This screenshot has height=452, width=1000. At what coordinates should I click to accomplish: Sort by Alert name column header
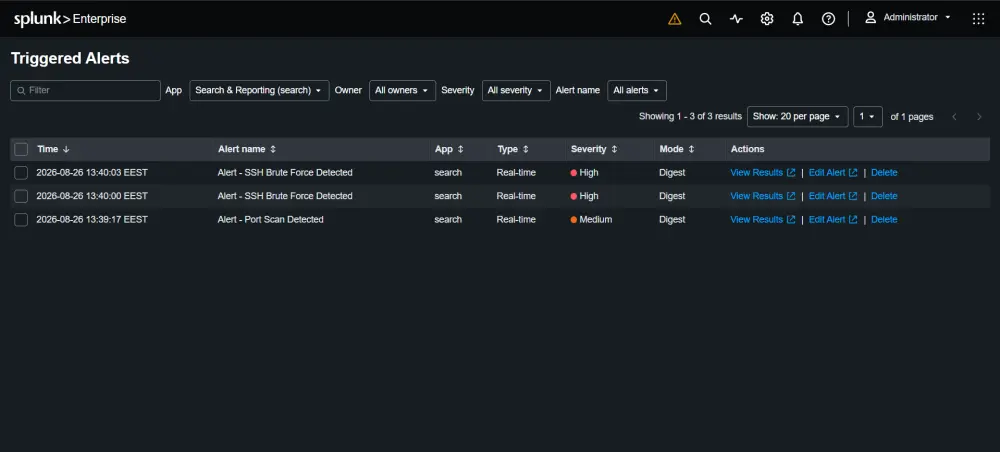click(x=247, y=149)
